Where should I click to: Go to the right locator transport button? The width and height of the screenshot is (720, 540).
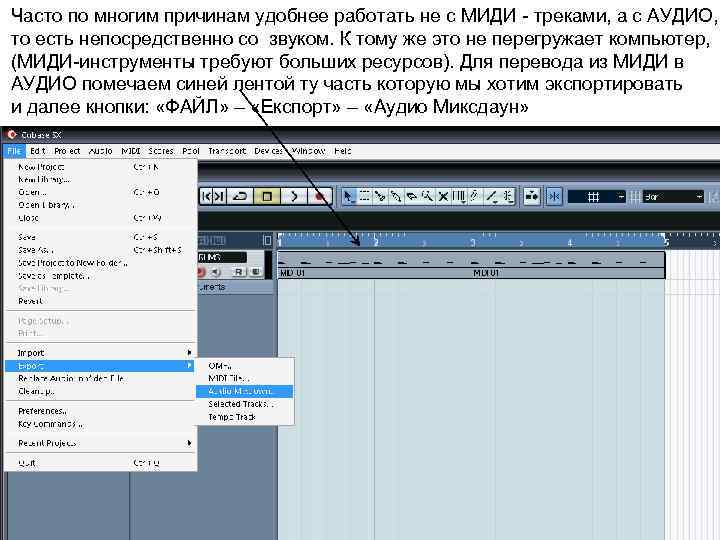point(219,197)
